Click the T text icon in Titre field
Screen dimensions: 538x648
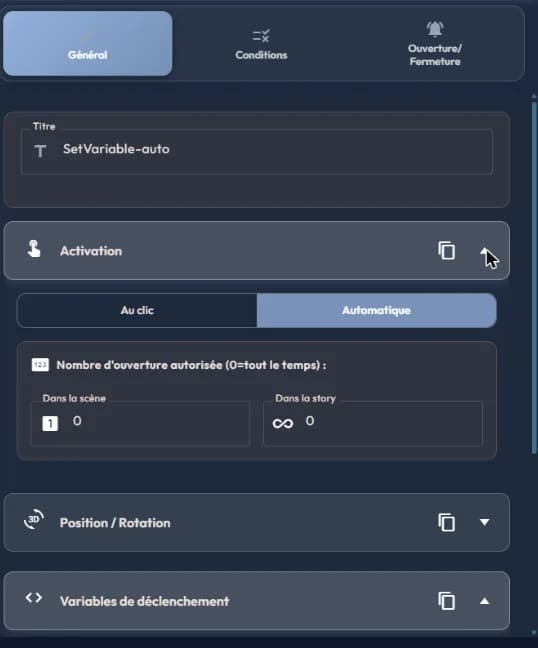click(x=40, y=151)
